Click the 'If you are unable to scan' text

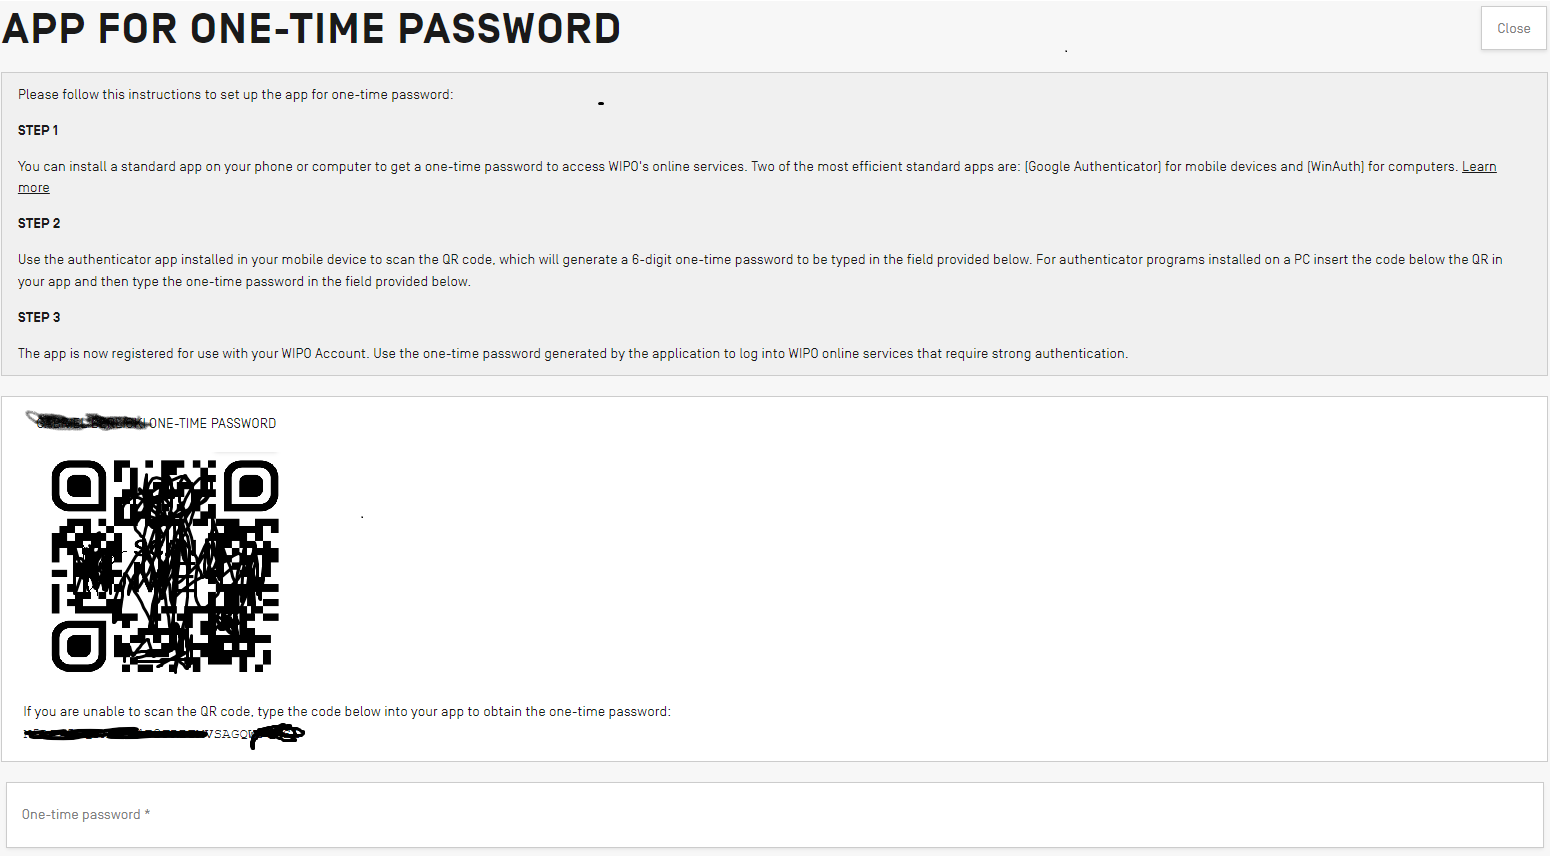tap(347, 712)
